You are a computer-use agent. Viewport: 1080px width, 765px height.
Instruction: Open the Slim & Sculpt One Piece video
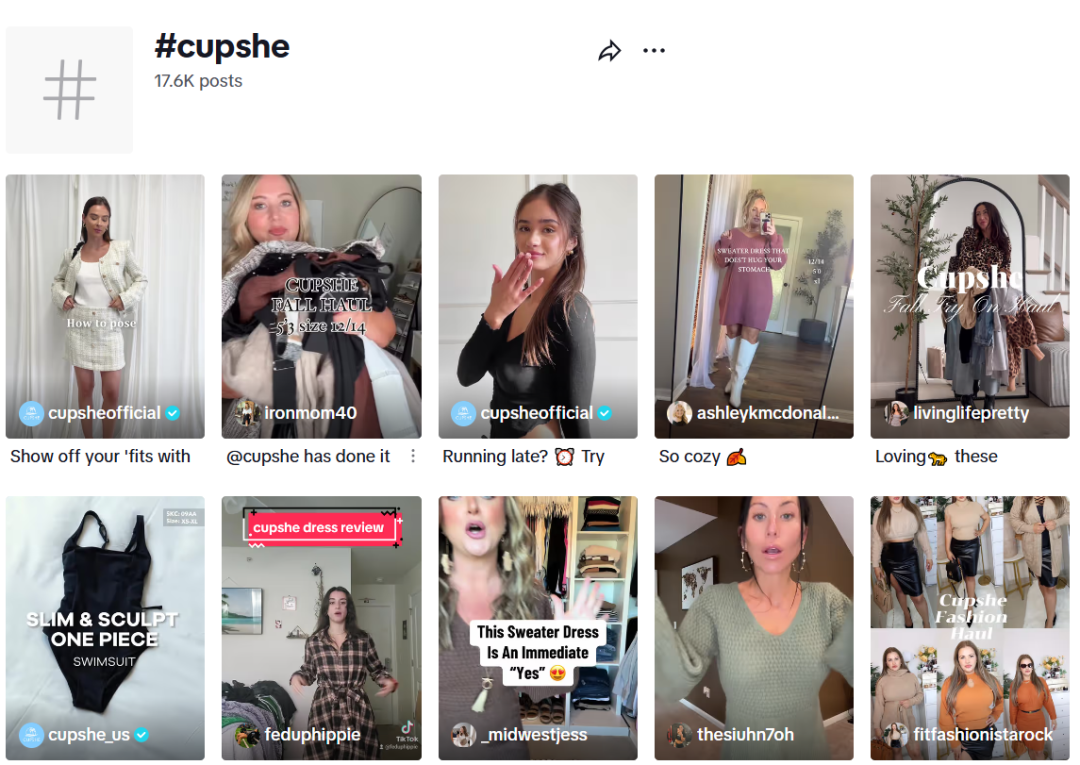[105, 628]
